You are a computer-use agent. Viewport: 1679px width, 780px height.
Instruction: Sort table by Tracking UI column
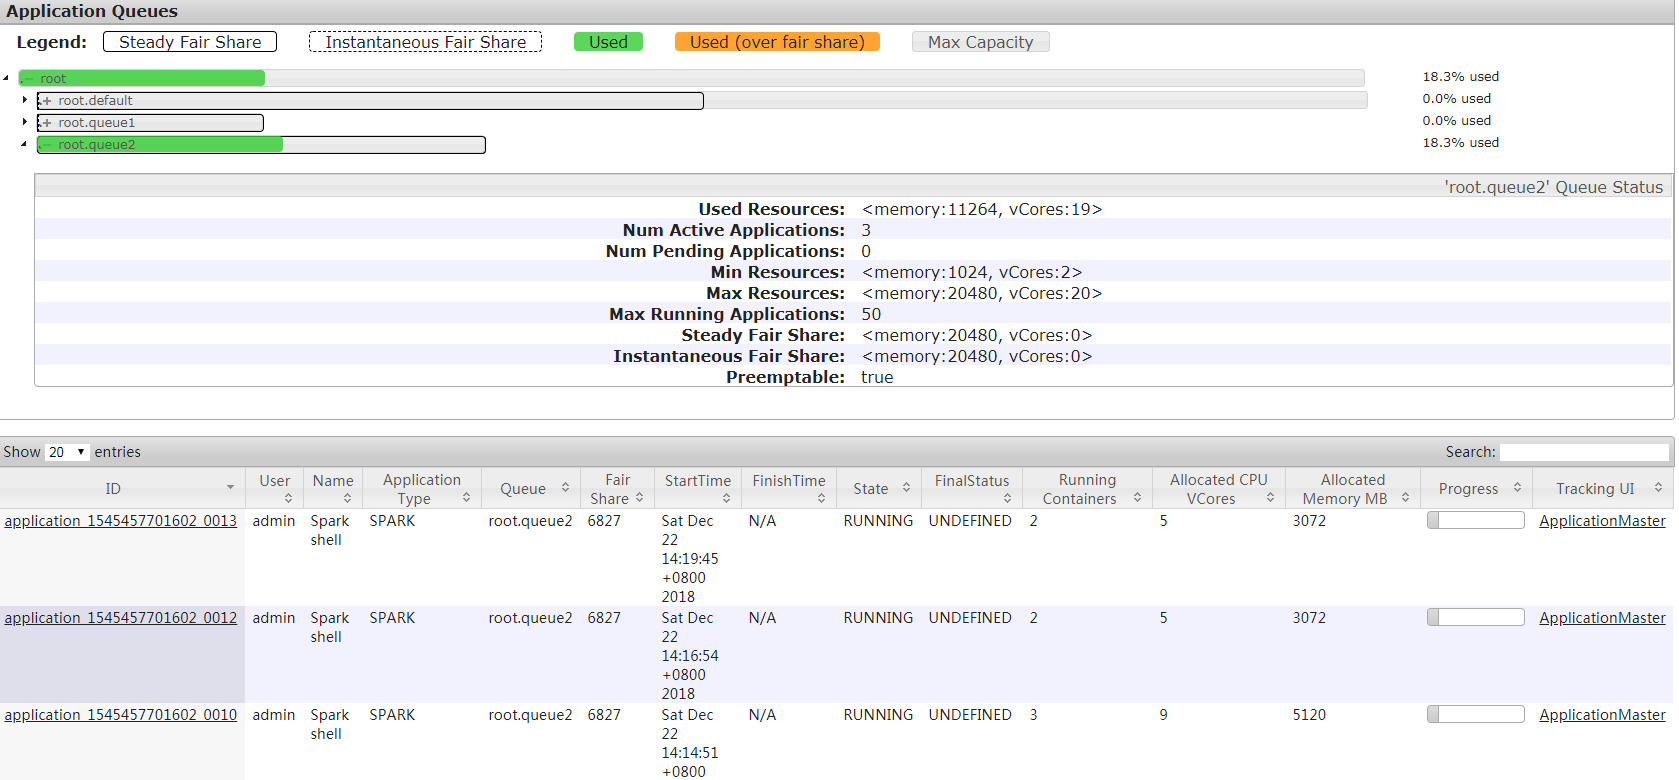[x=1604, y=488]
